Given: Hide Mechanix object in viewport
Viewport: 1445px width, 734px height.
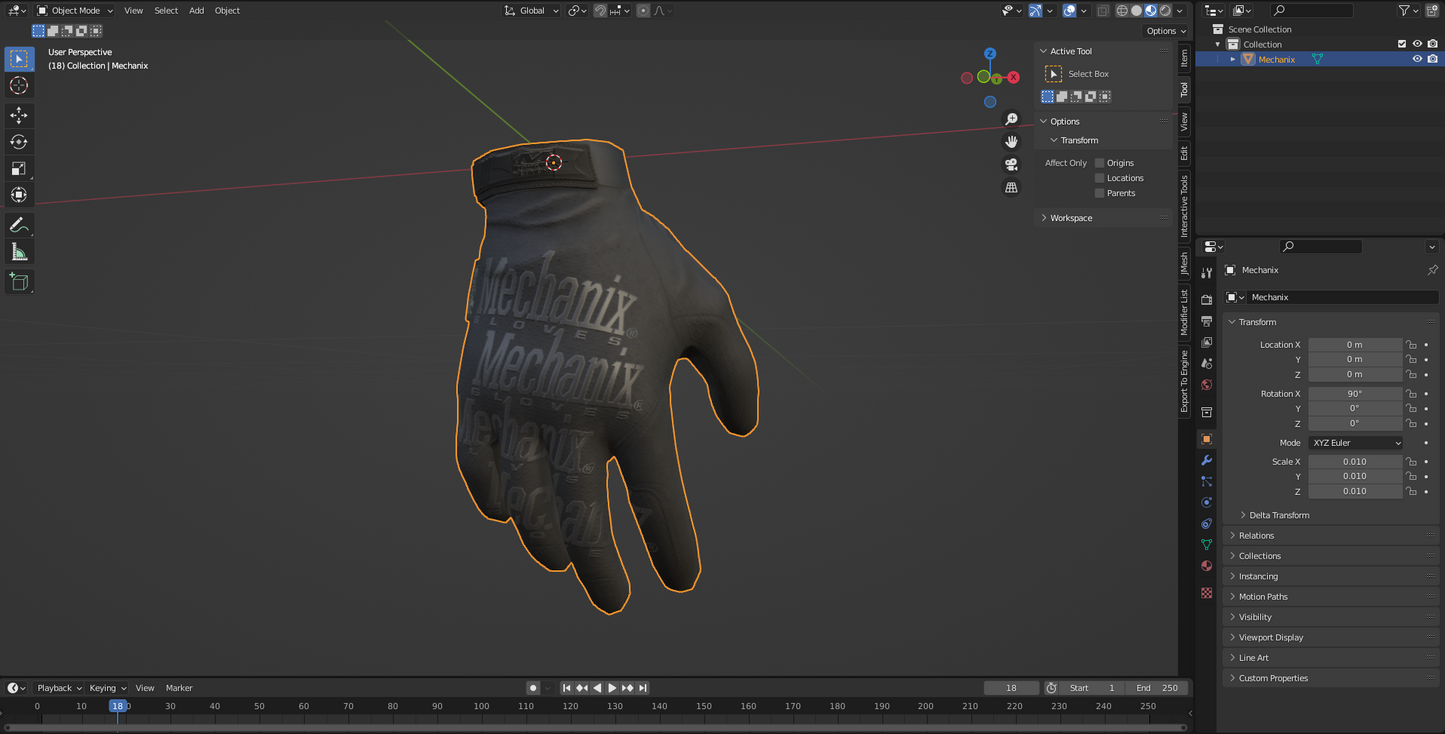Looking at the screenshot, I should [1416, 59].
